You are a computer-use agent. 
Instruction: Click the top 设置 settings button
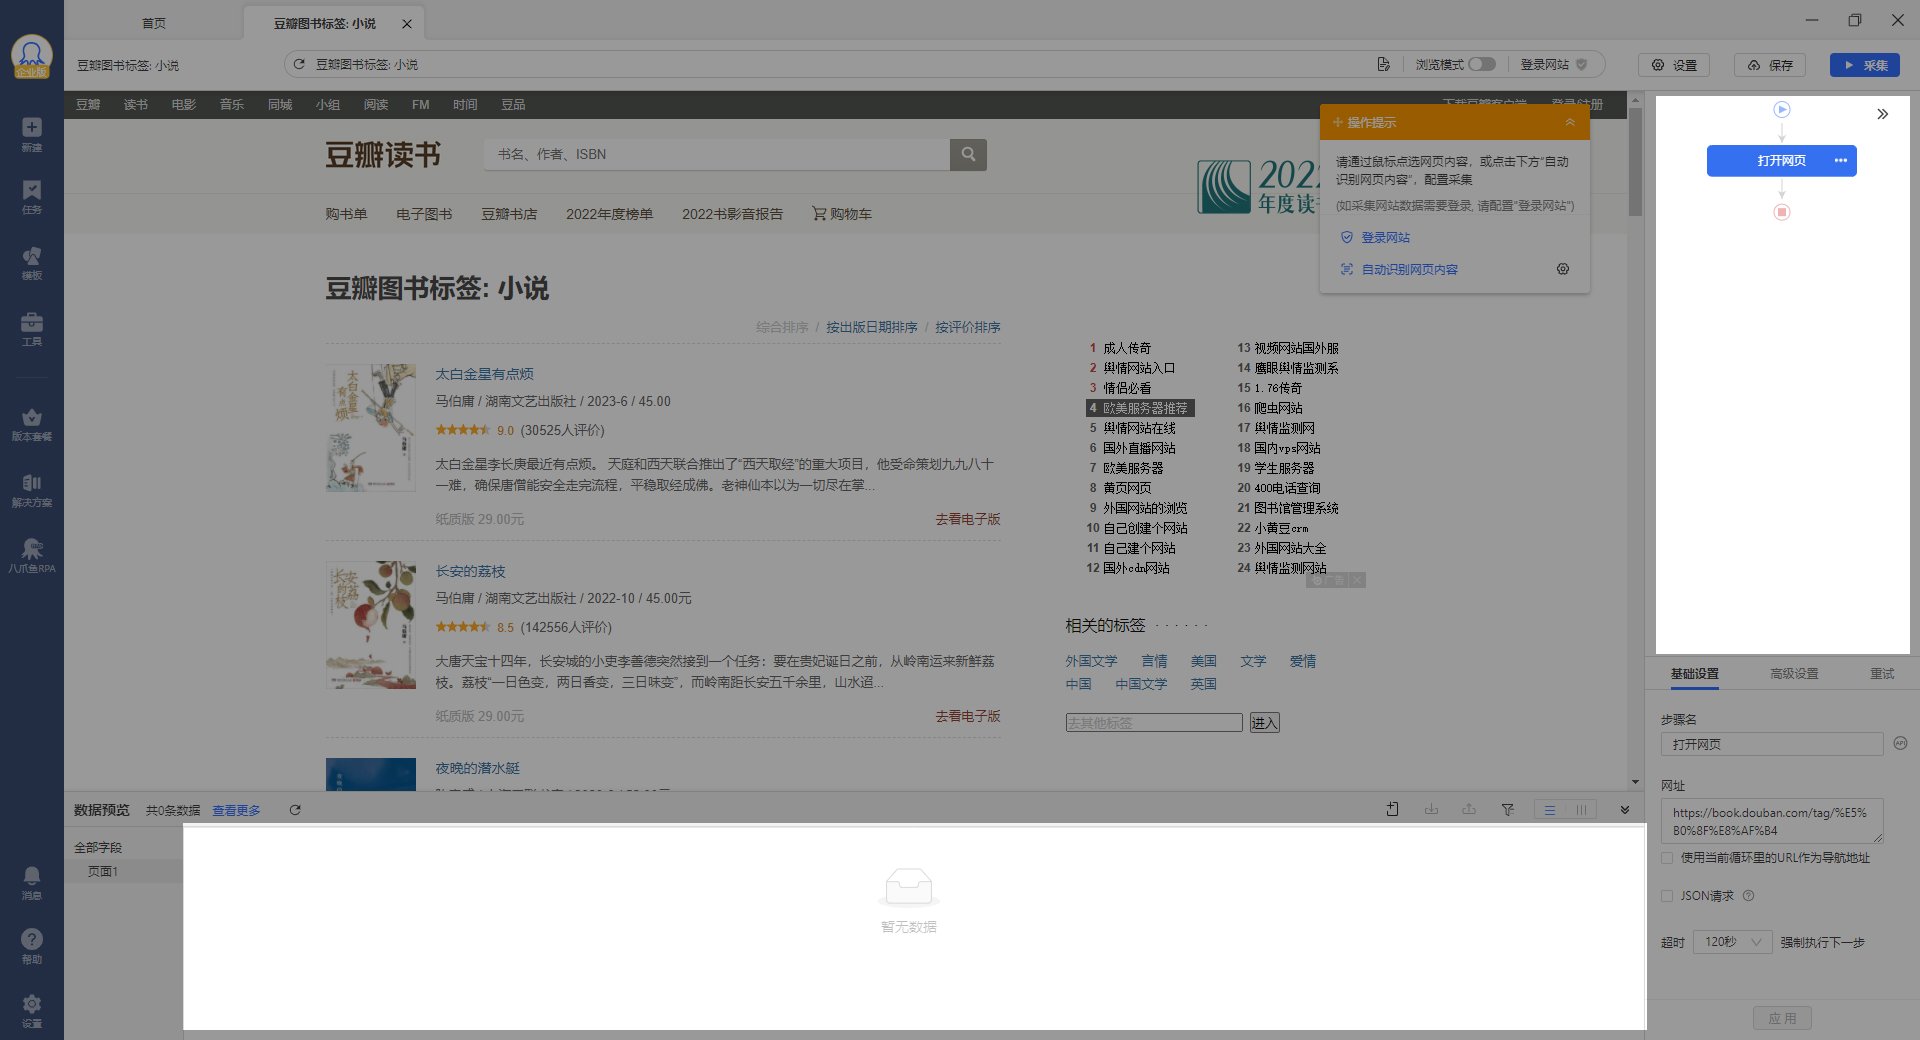click(1674, 65)
